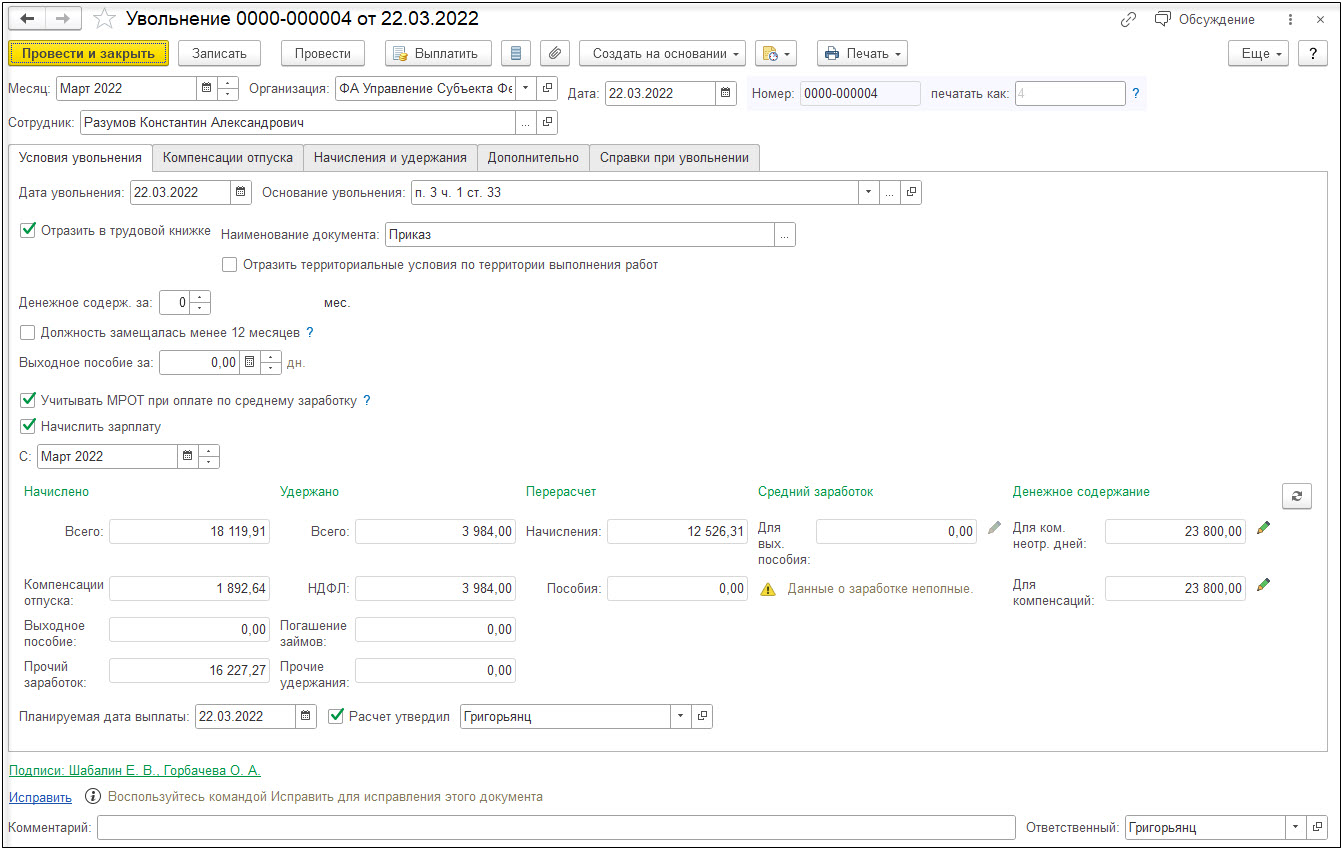Screen dimensions: 1341x848
Task: Open calendar picker for Месяц field
Action: click(x=207, y=88)
